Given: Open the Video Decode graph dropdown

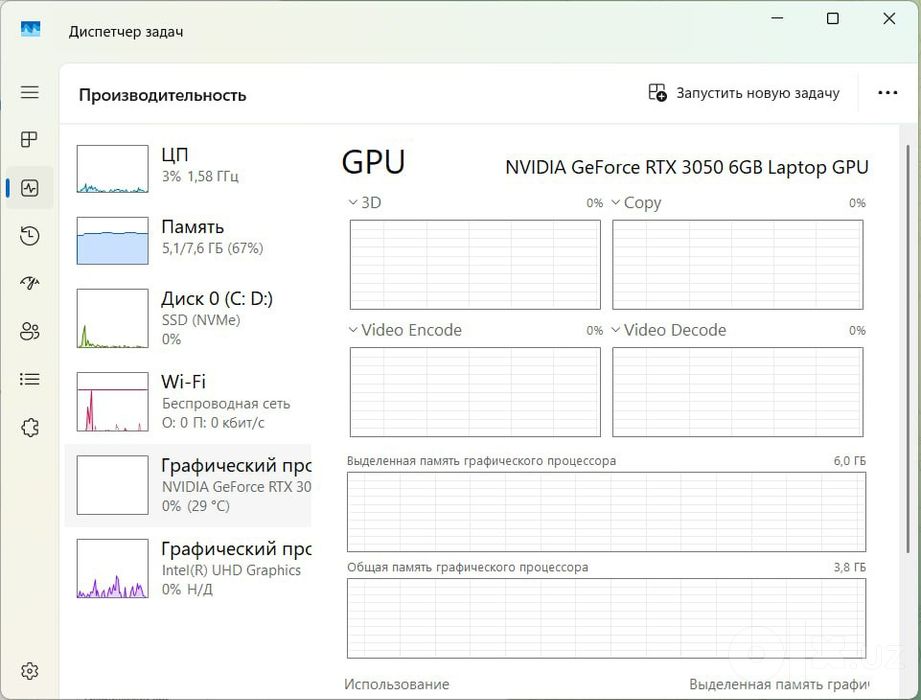Looking at the screenshot, I should [x=668, y=330].
